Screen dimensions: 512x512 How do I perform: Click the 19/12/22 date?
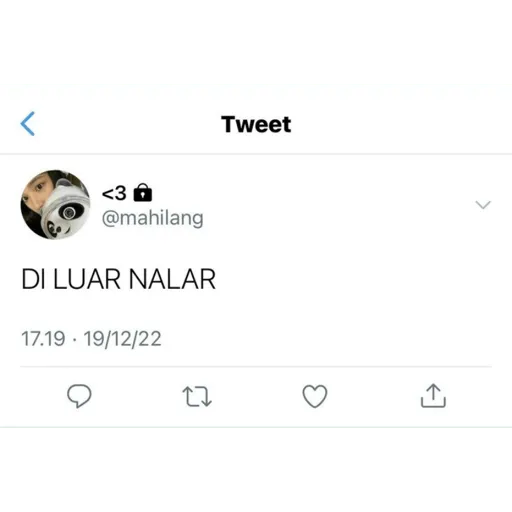pos(122,339)
